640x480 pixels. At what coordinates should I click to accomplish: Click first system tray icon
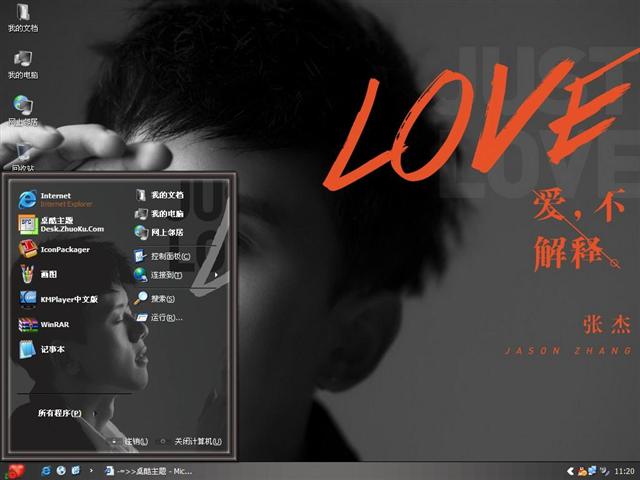pos(582,471)
